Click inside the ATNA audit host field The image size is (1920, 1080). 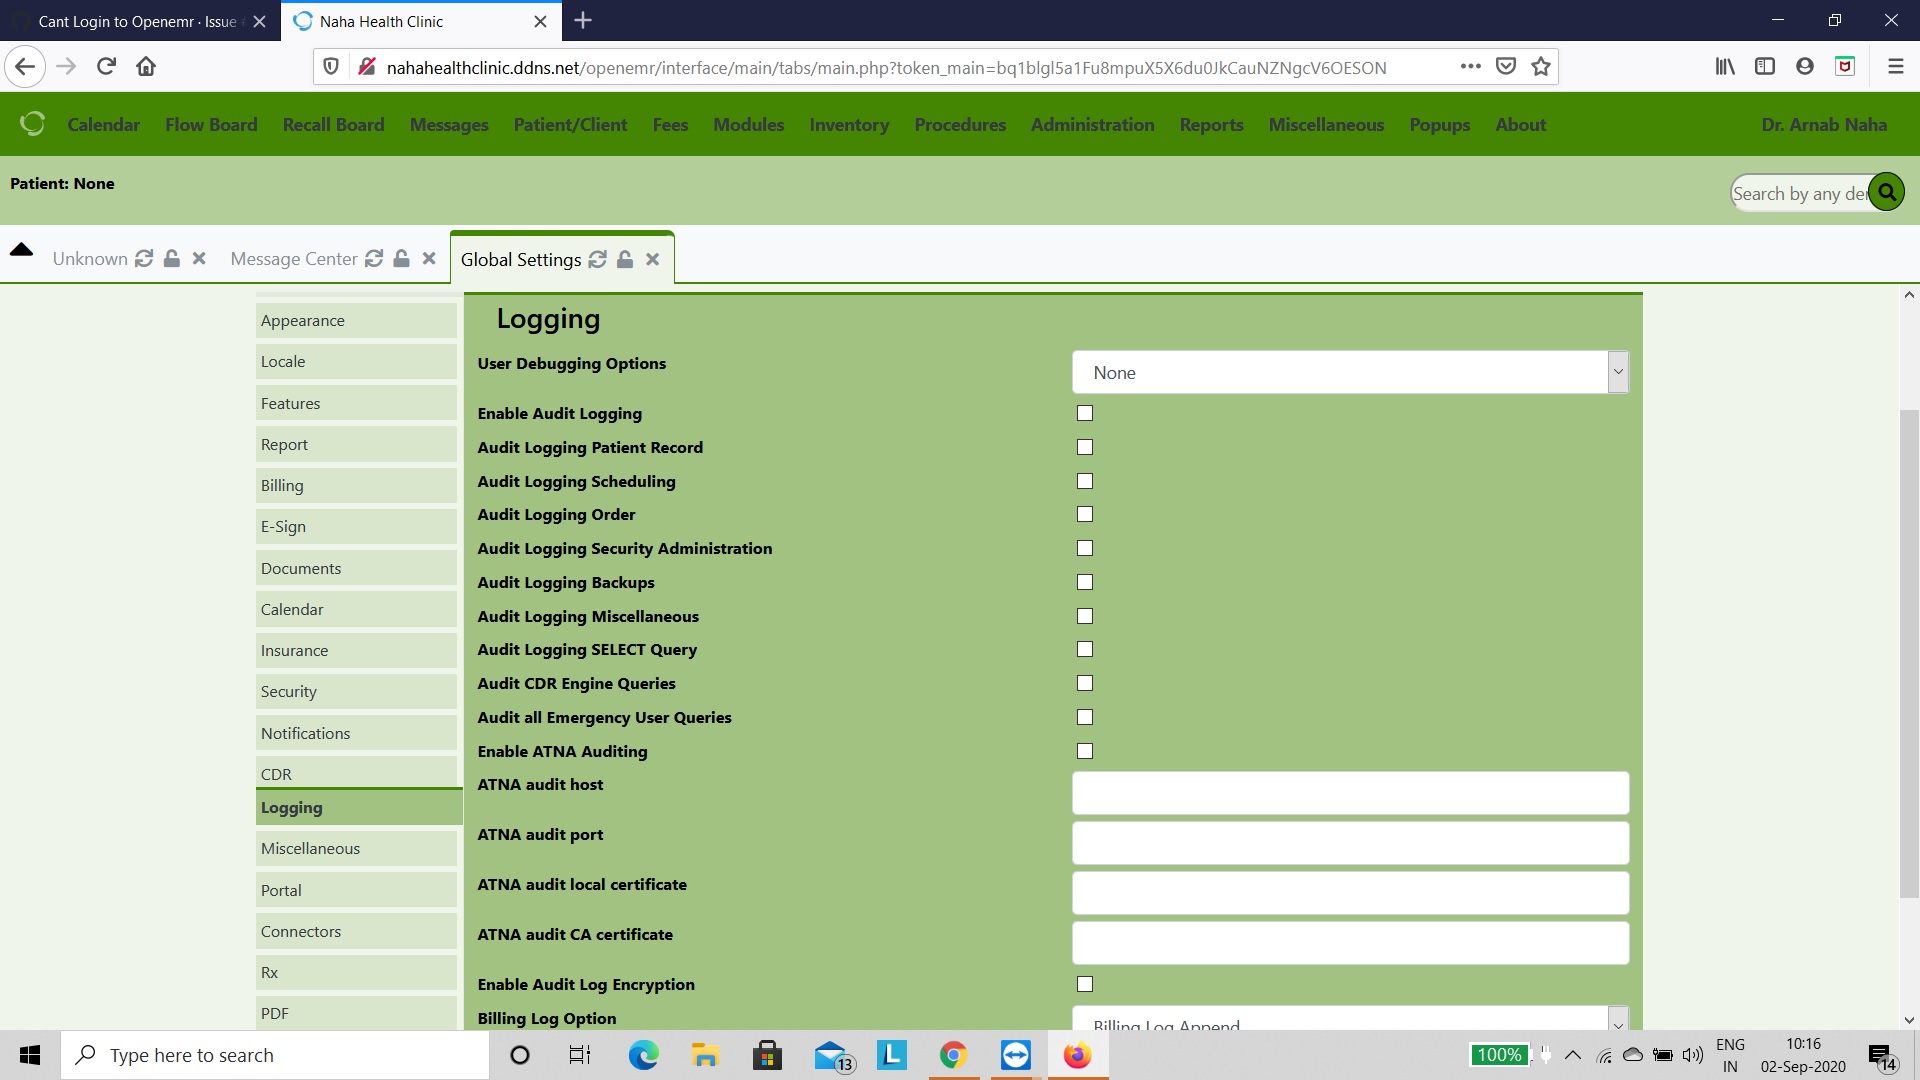tap(1349, 792)
